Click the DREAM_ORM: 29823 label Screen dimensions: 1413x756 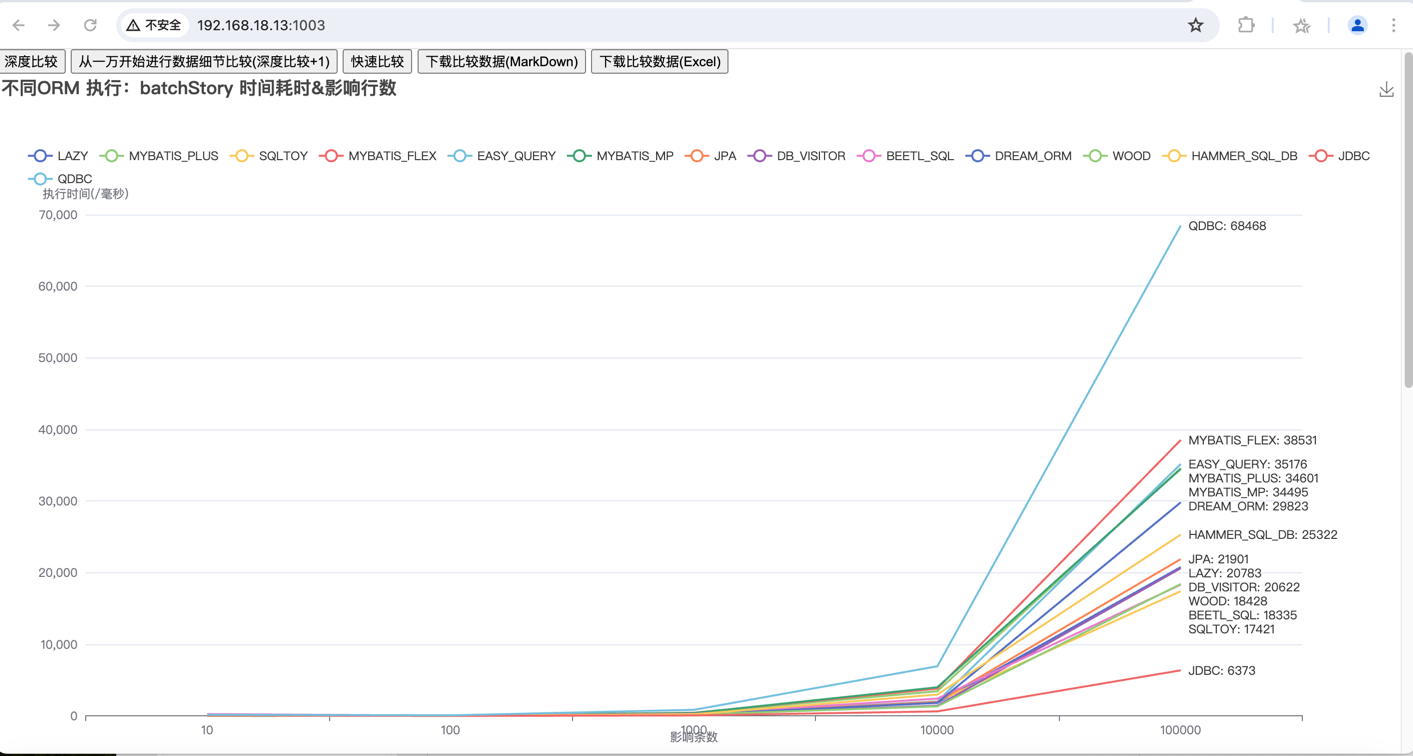(x=1248, y=506)
